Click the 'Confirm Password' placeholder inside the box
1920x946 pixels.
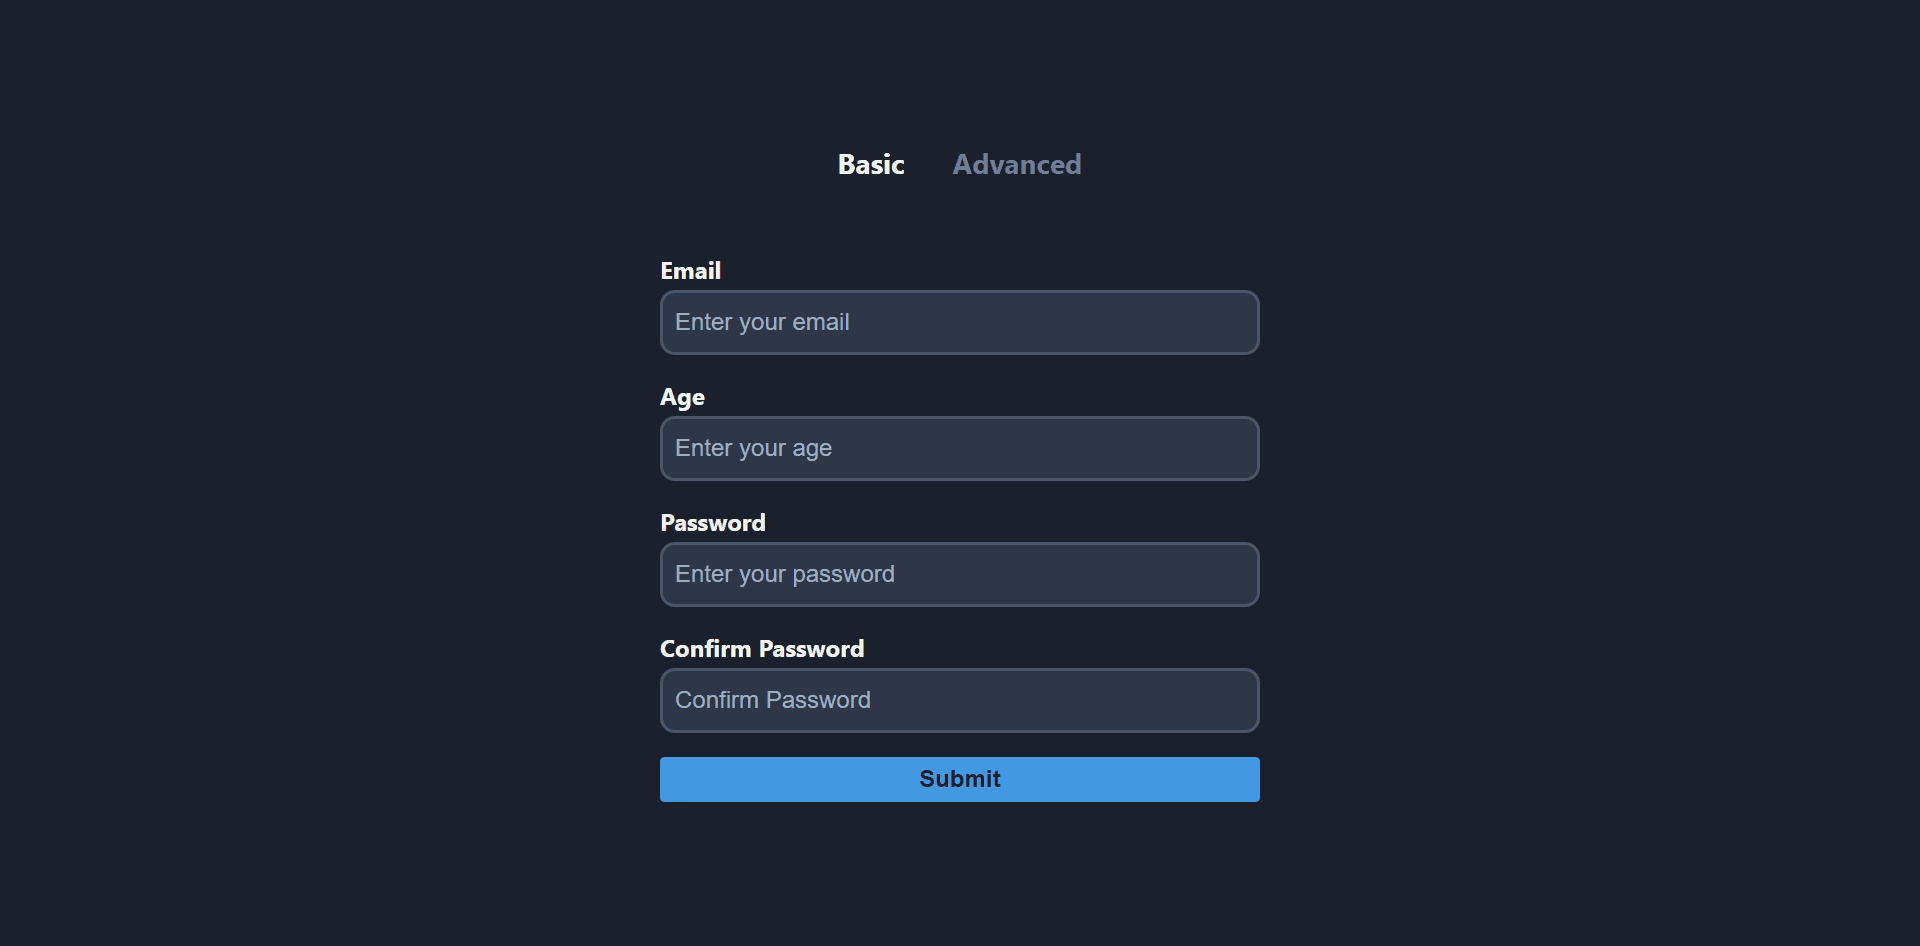point(773,700)
